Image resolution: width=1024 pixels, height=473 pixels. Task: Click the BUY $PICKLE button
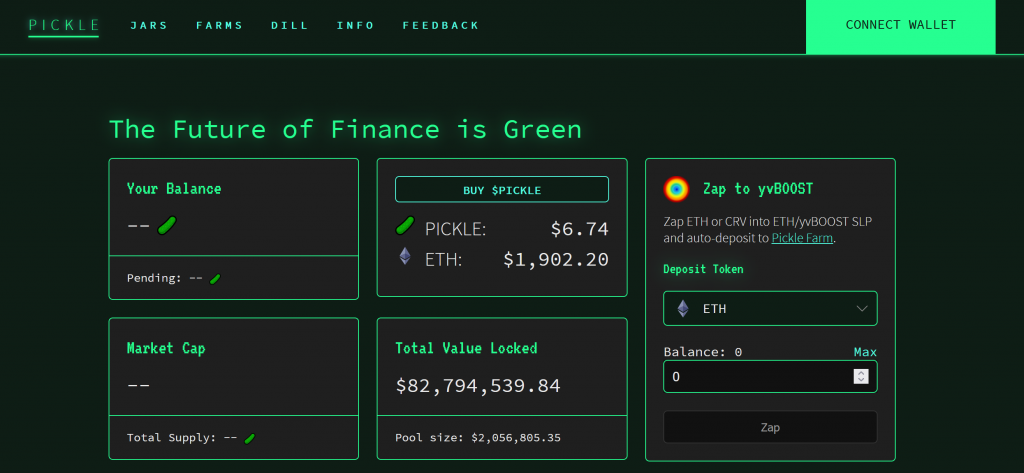tap(502, 190)
